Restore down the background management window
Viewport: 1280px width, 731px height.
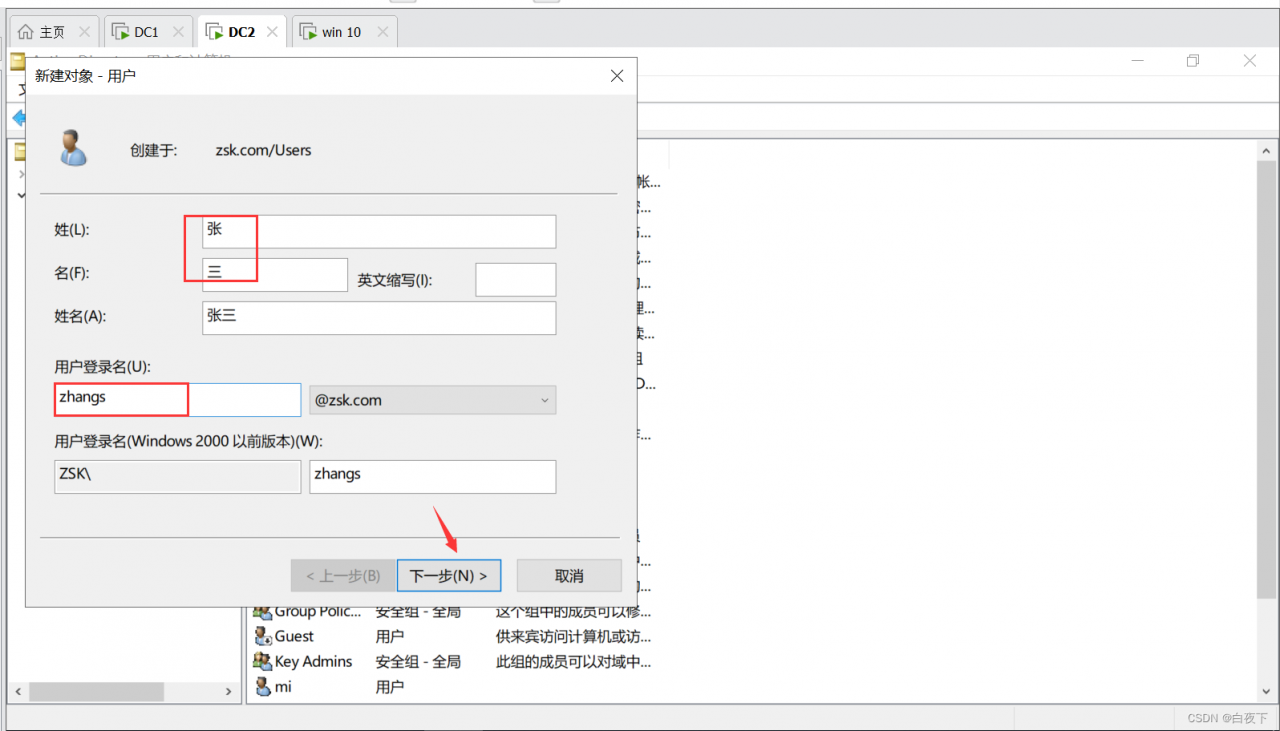pyautogui.click(x=1193, y=61)
